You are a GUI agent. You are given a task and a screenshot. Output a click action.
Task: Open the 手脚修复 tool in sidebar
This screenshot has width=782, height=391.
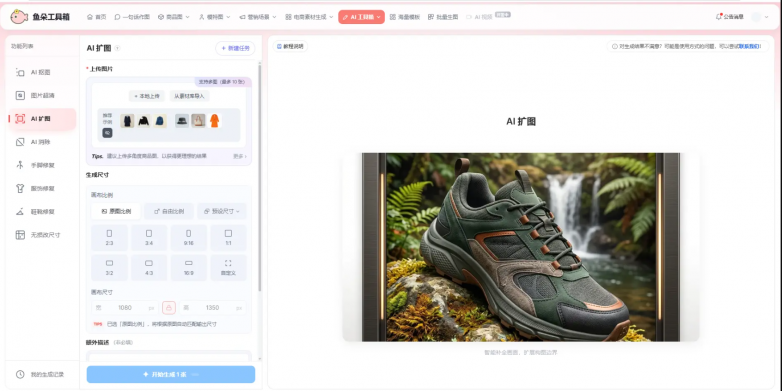click(x=42, y=165)
